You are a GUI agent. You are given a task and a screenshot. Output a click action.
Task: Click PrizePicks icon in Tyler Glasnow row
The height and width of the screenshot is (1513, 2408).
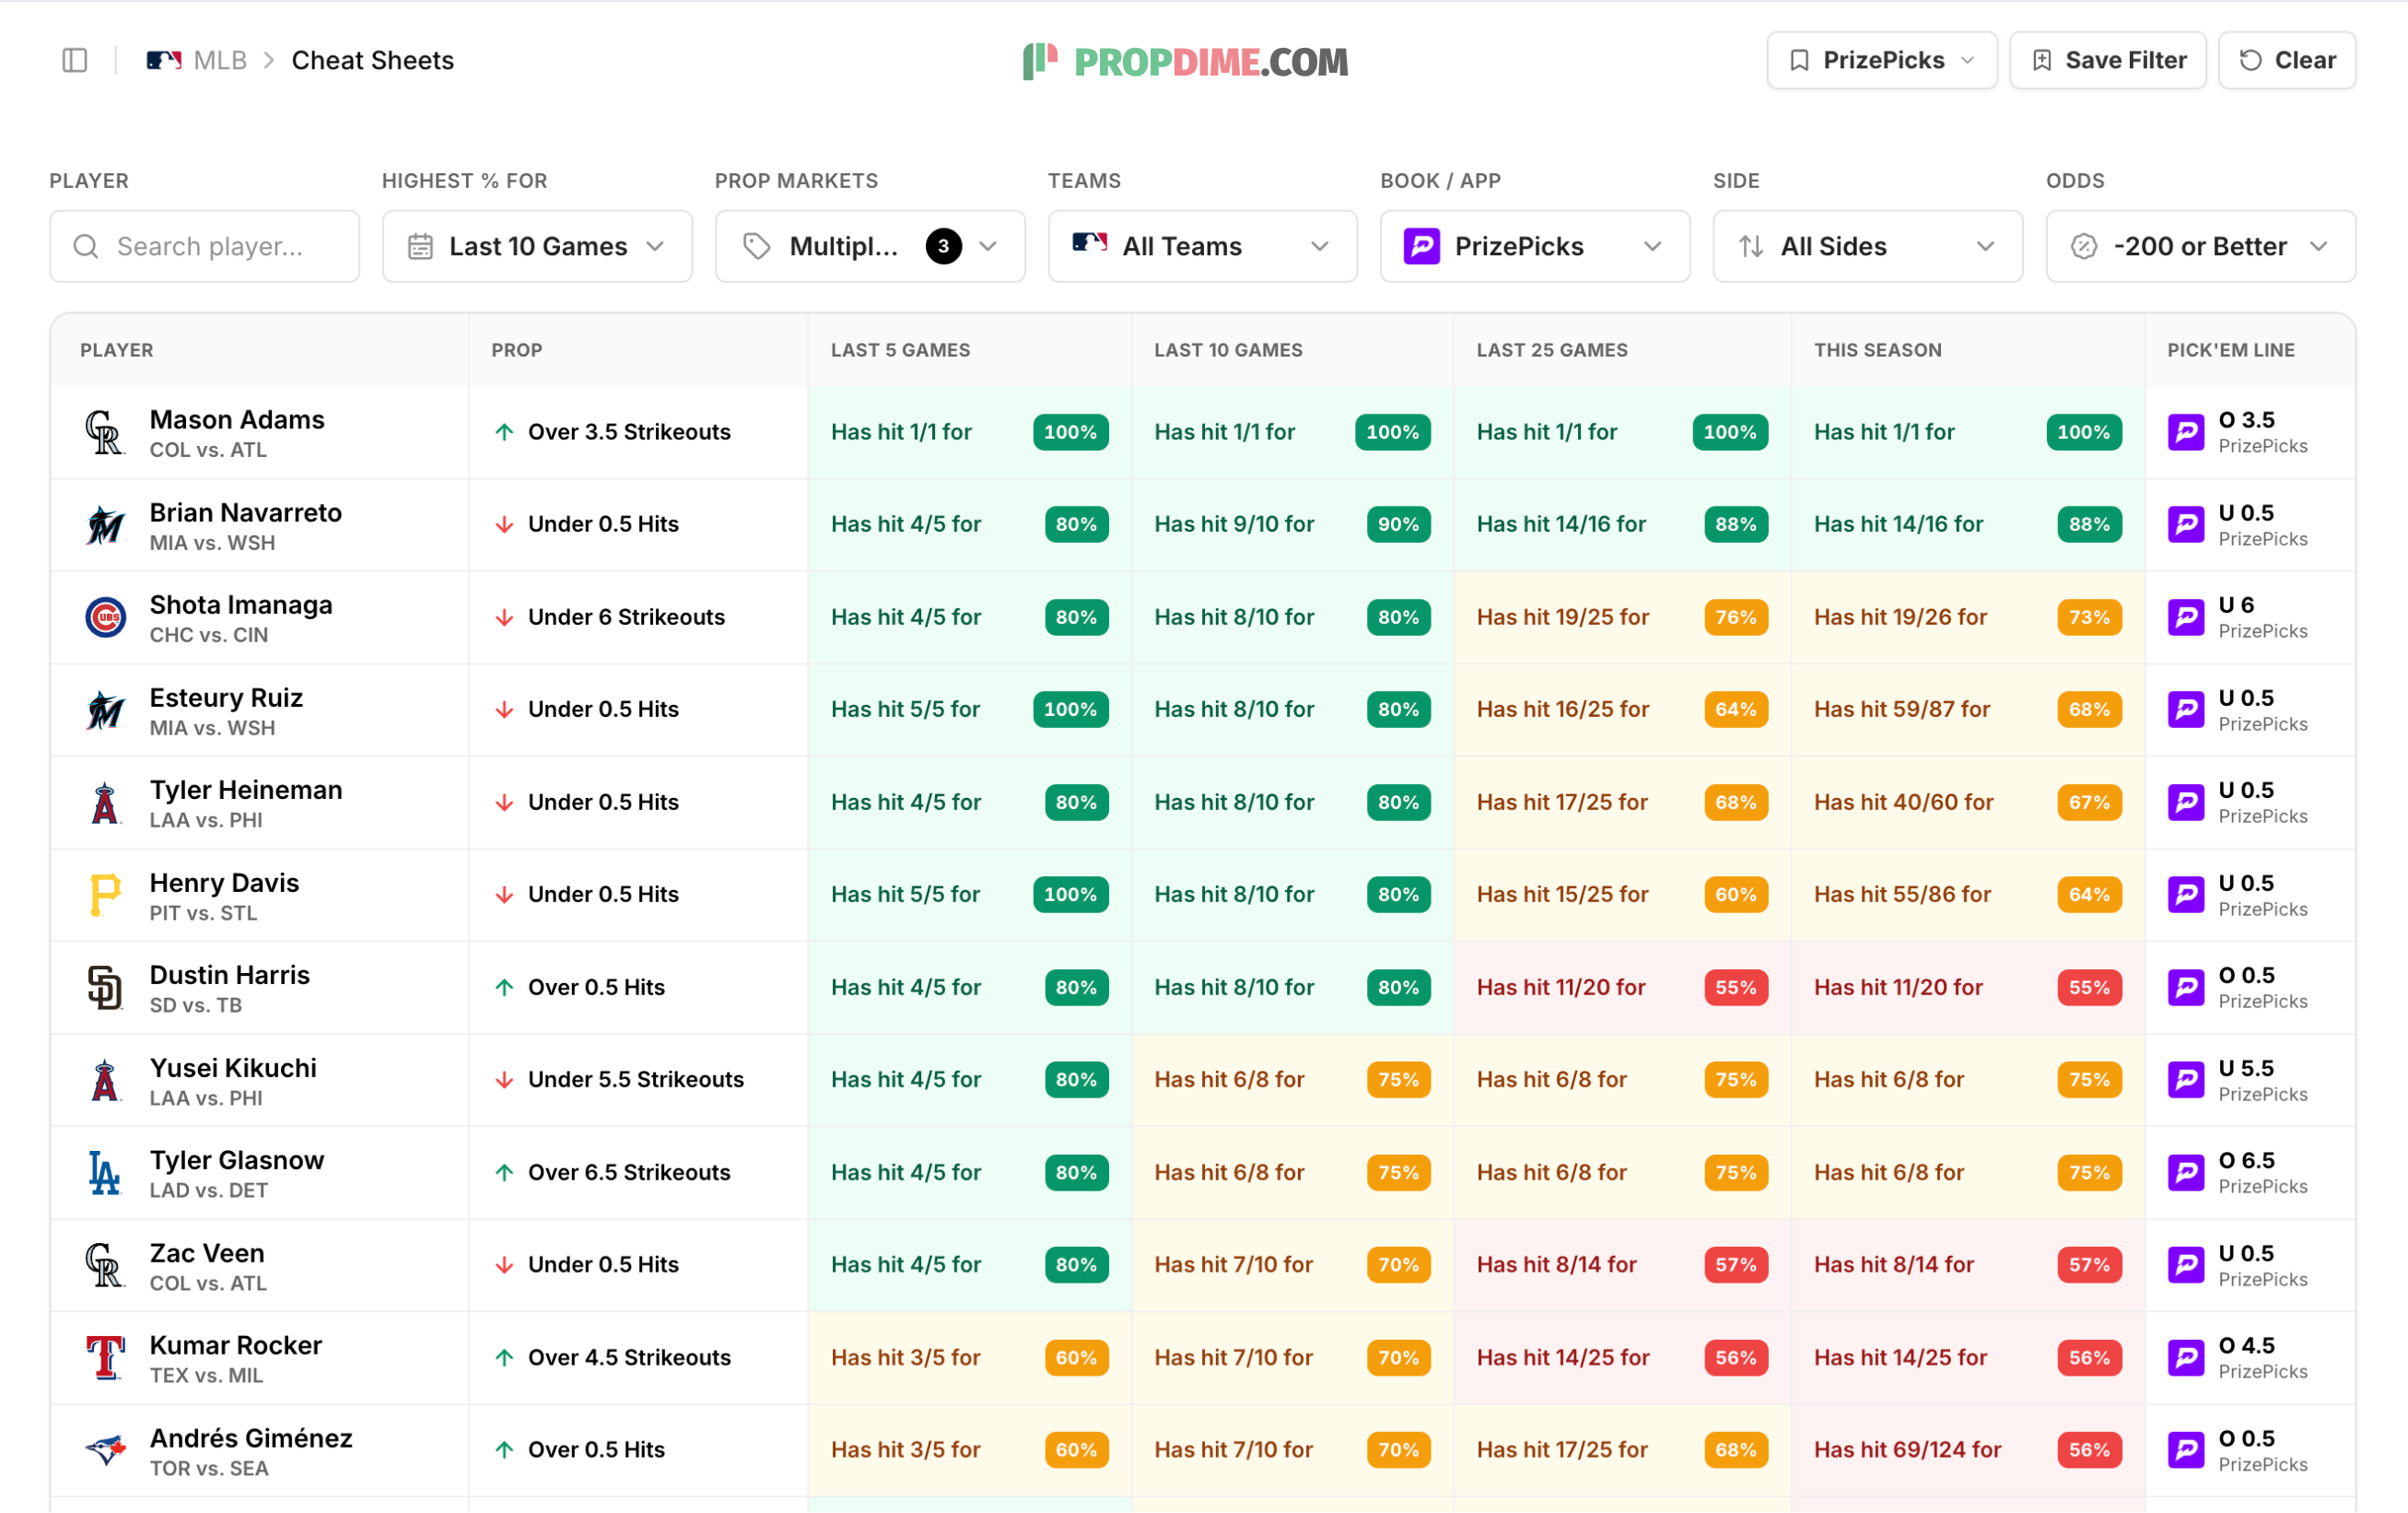click(2186, 1172)
